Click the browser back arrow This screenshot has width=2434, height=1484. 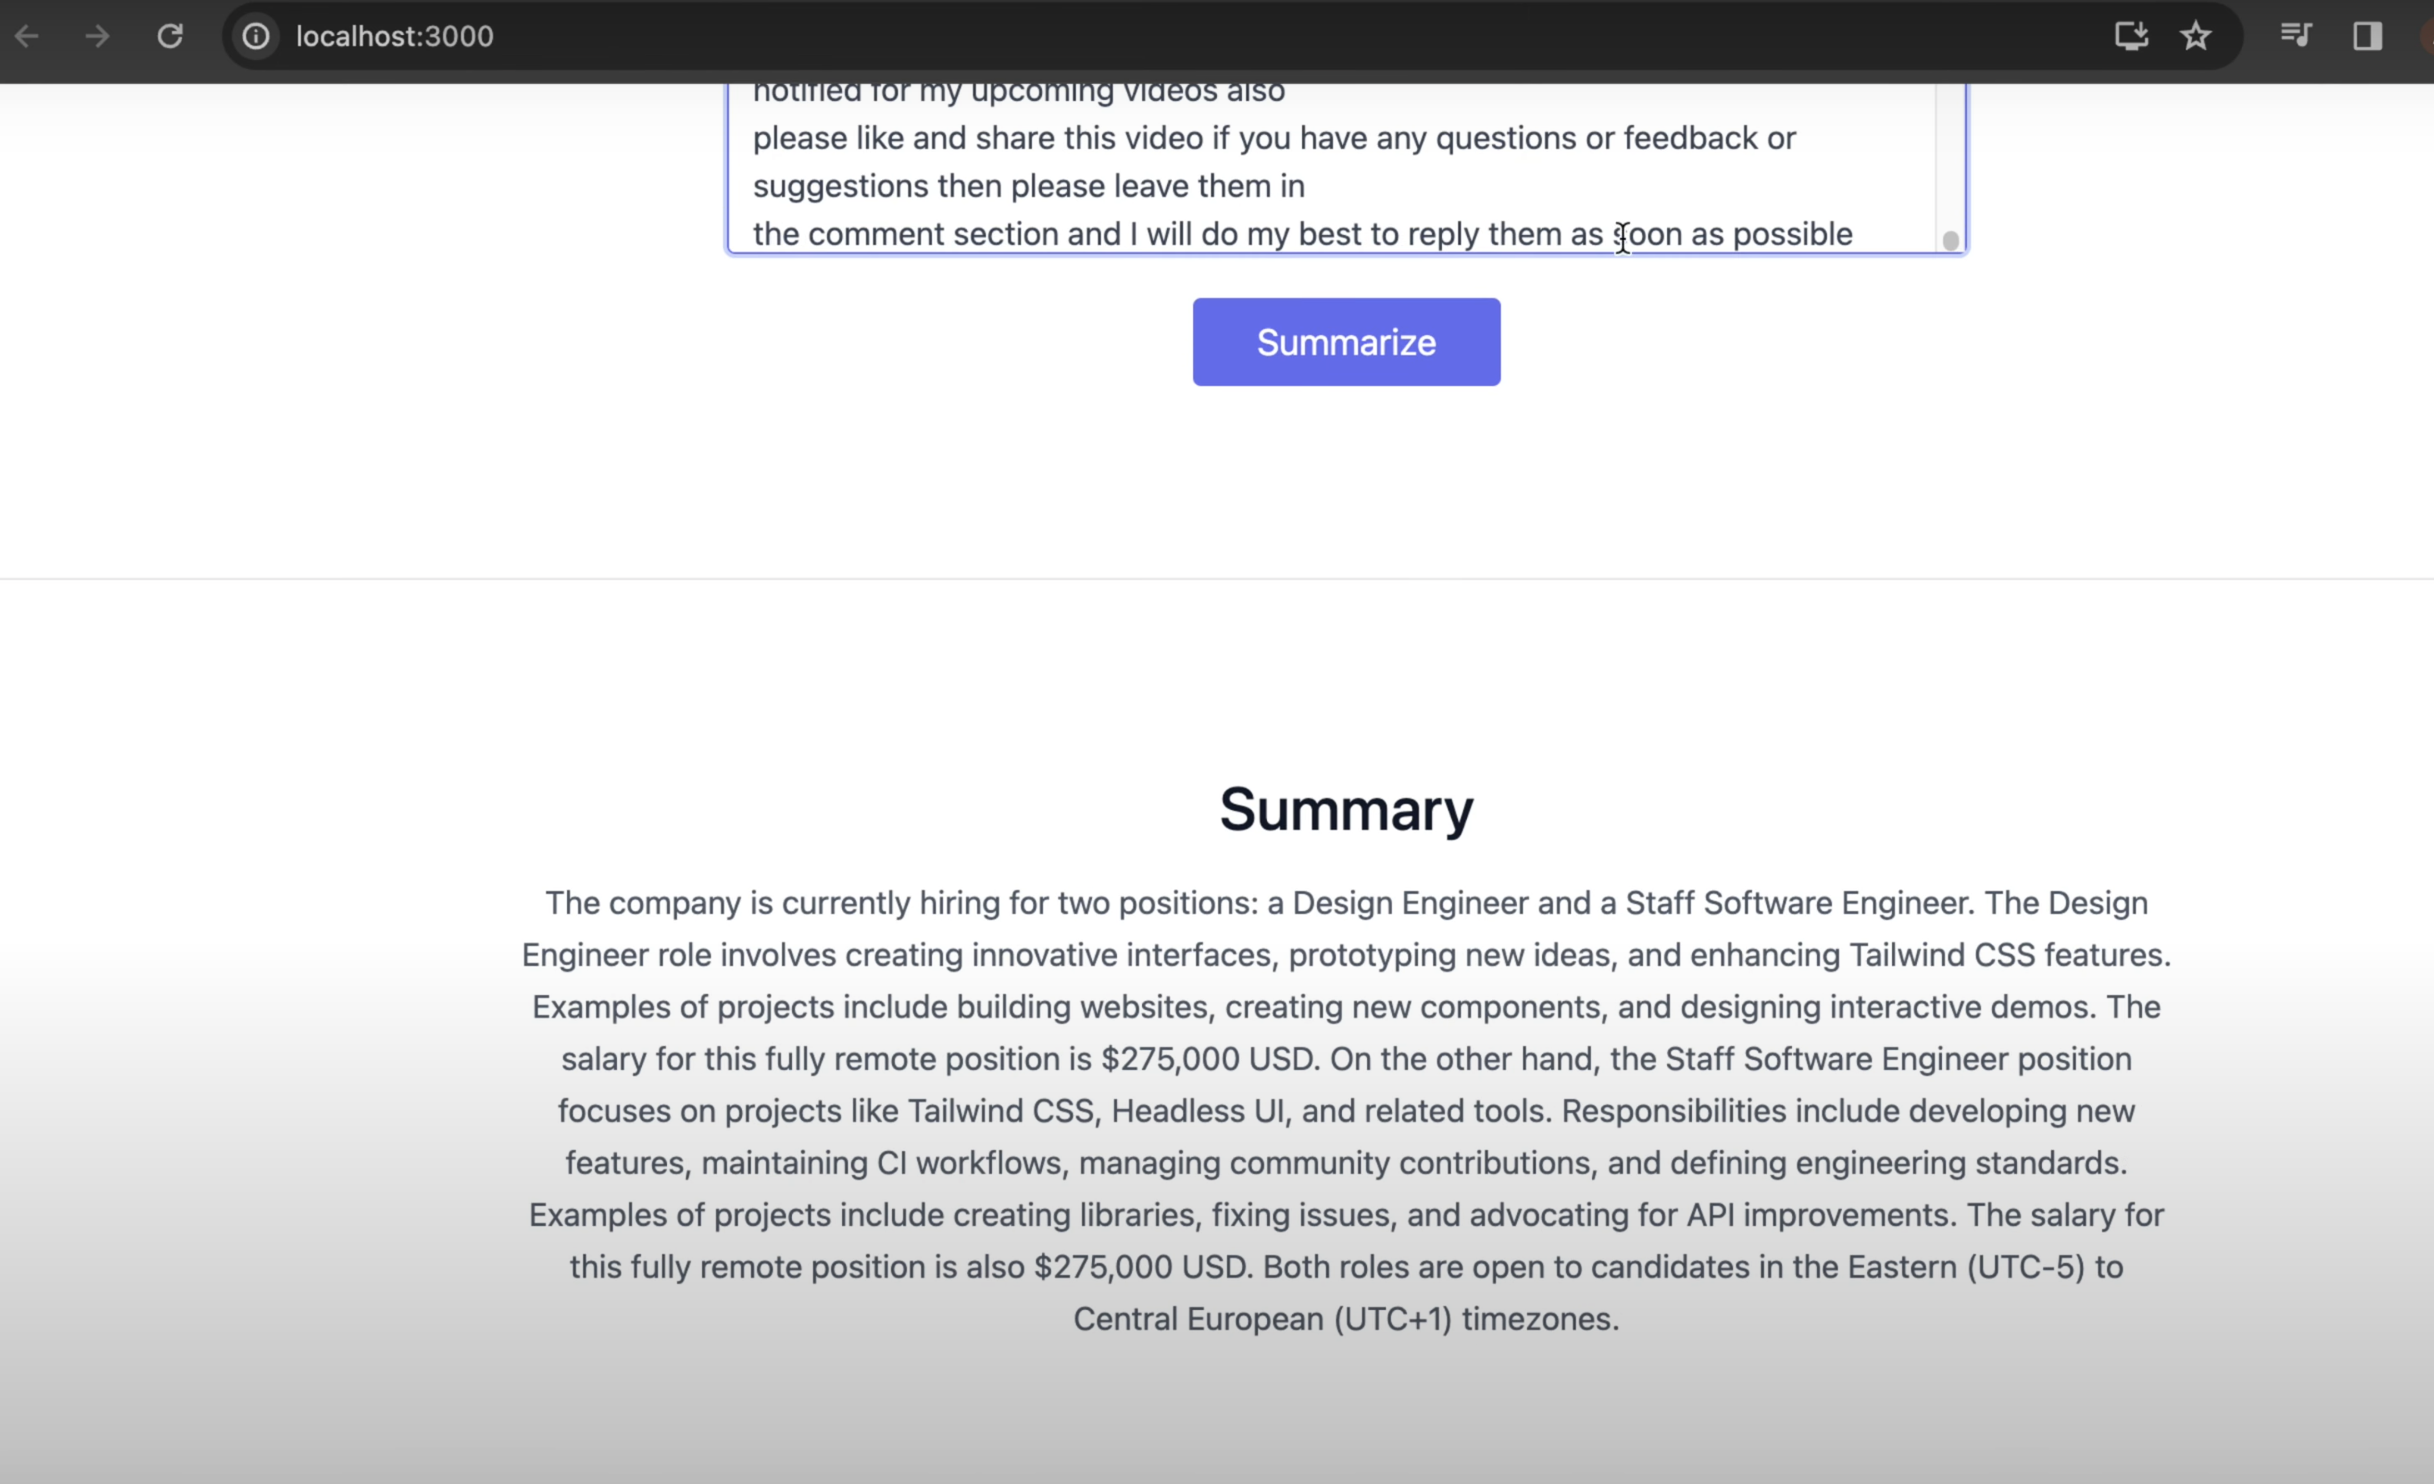27,37
